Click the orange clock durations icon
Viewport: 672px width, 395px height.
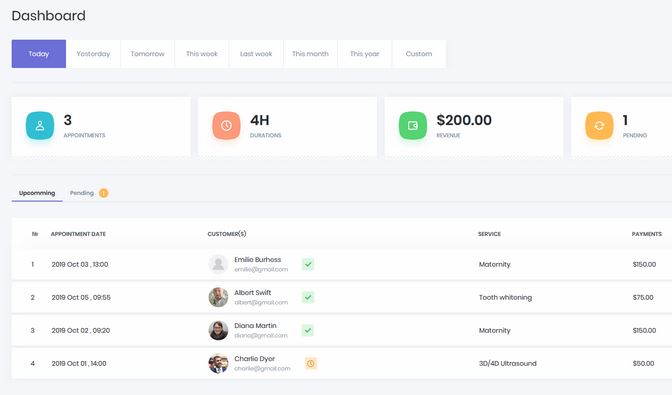(x=226, y=126)
